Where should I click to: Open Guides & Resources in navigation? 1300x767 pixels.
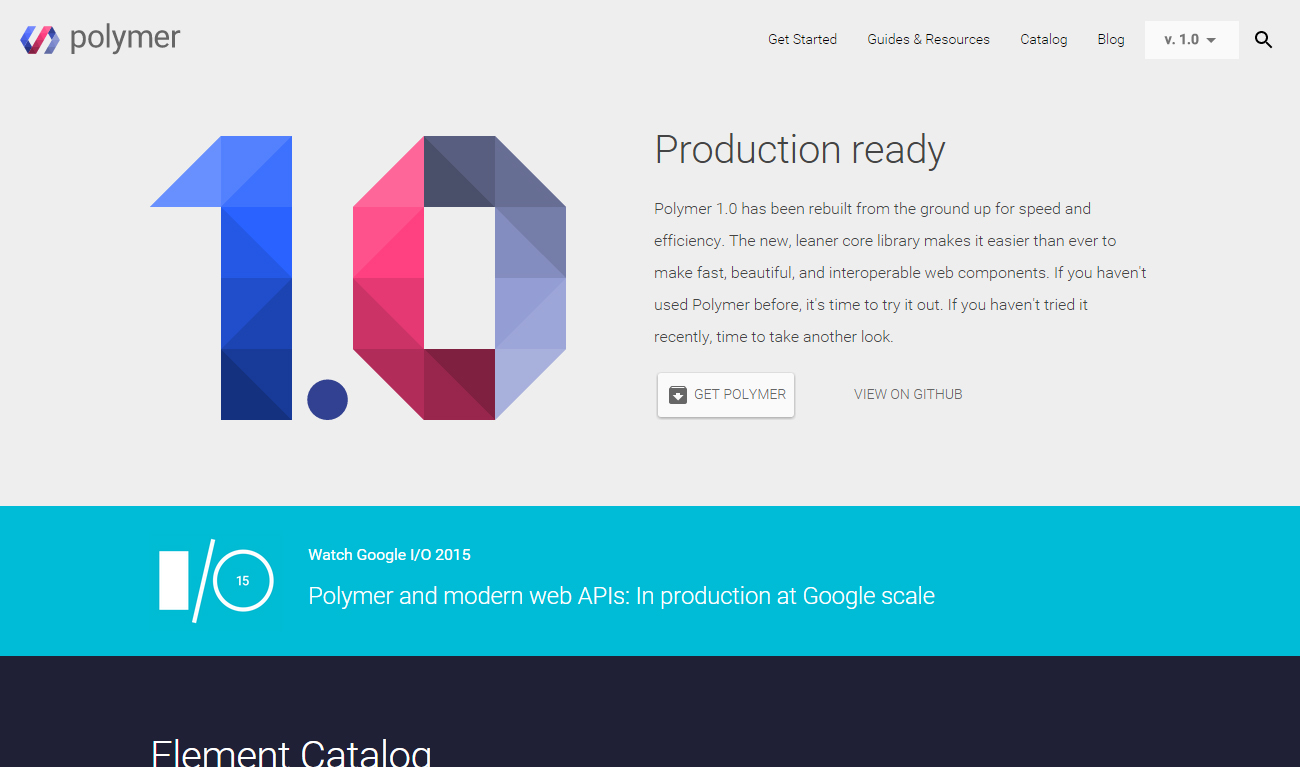pyautogui.click(x=928, y=40)
